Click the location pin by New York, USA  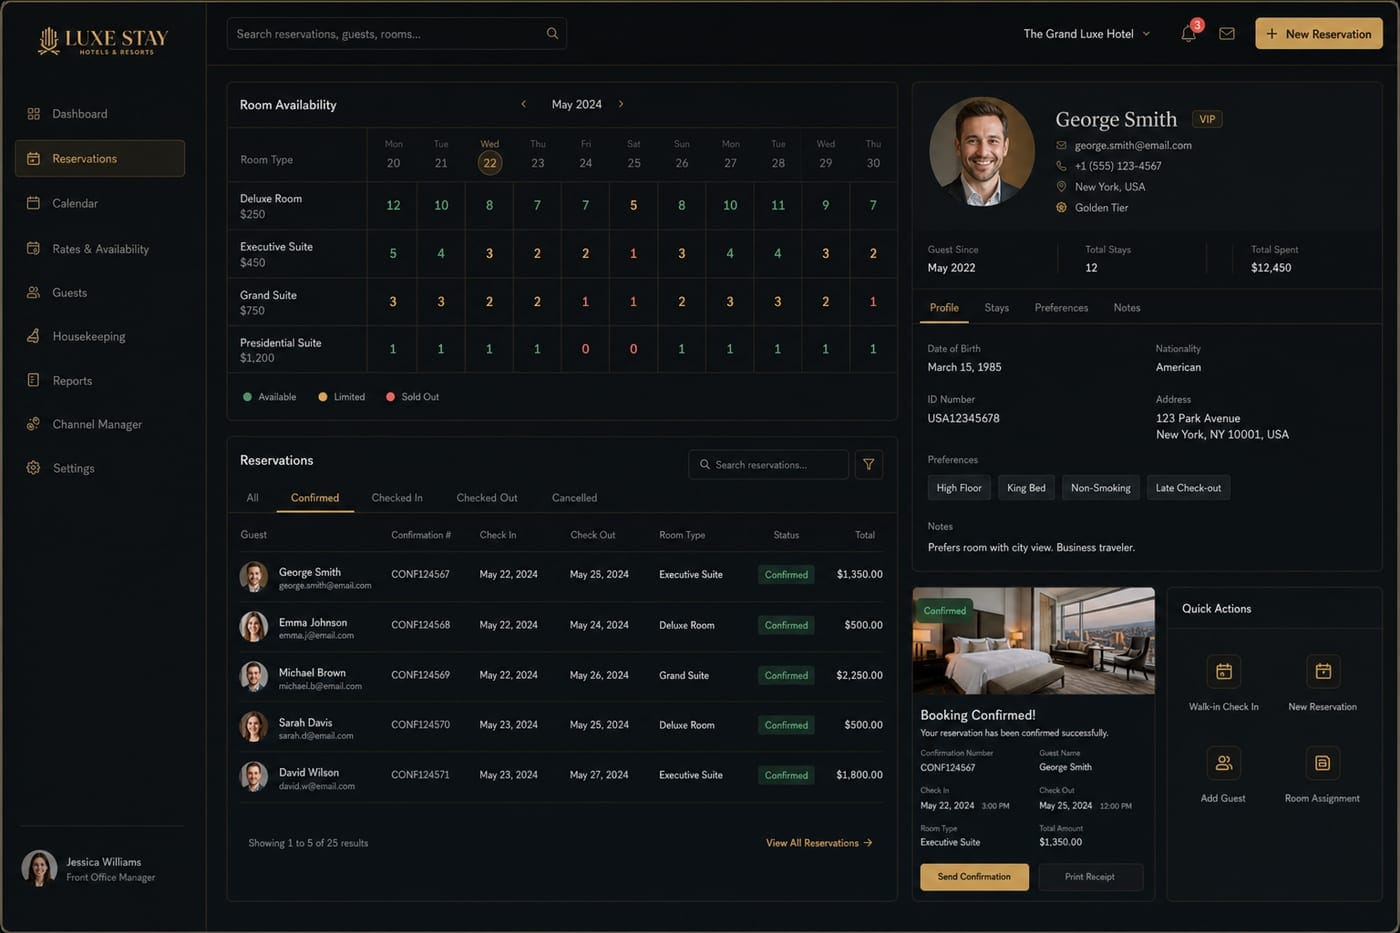click(x=1061, y=187)
